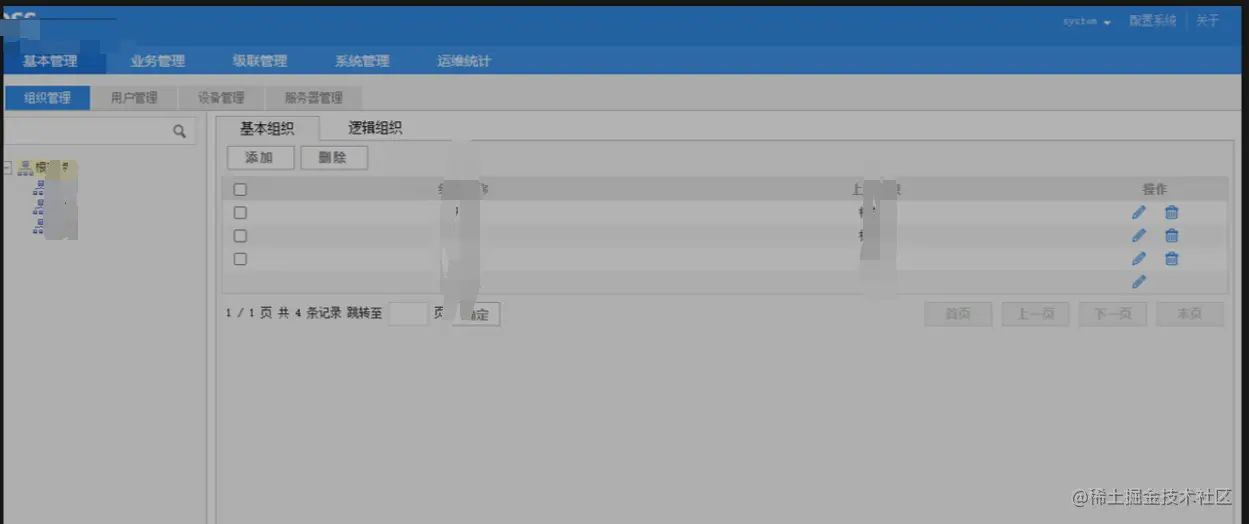Remove the second row with its trash icon
The height and width of the screenshot is (524, 1249).
(1172, 236)
